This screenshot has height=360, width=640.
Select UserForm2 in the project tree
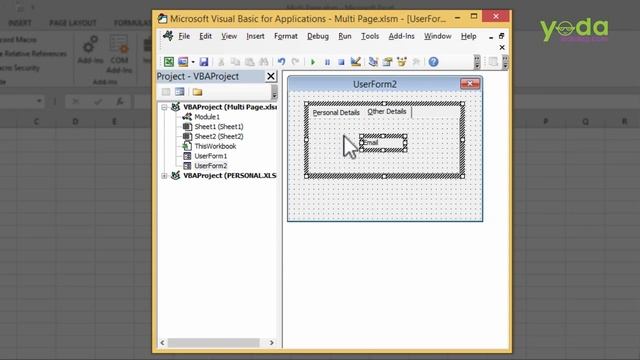211,166
